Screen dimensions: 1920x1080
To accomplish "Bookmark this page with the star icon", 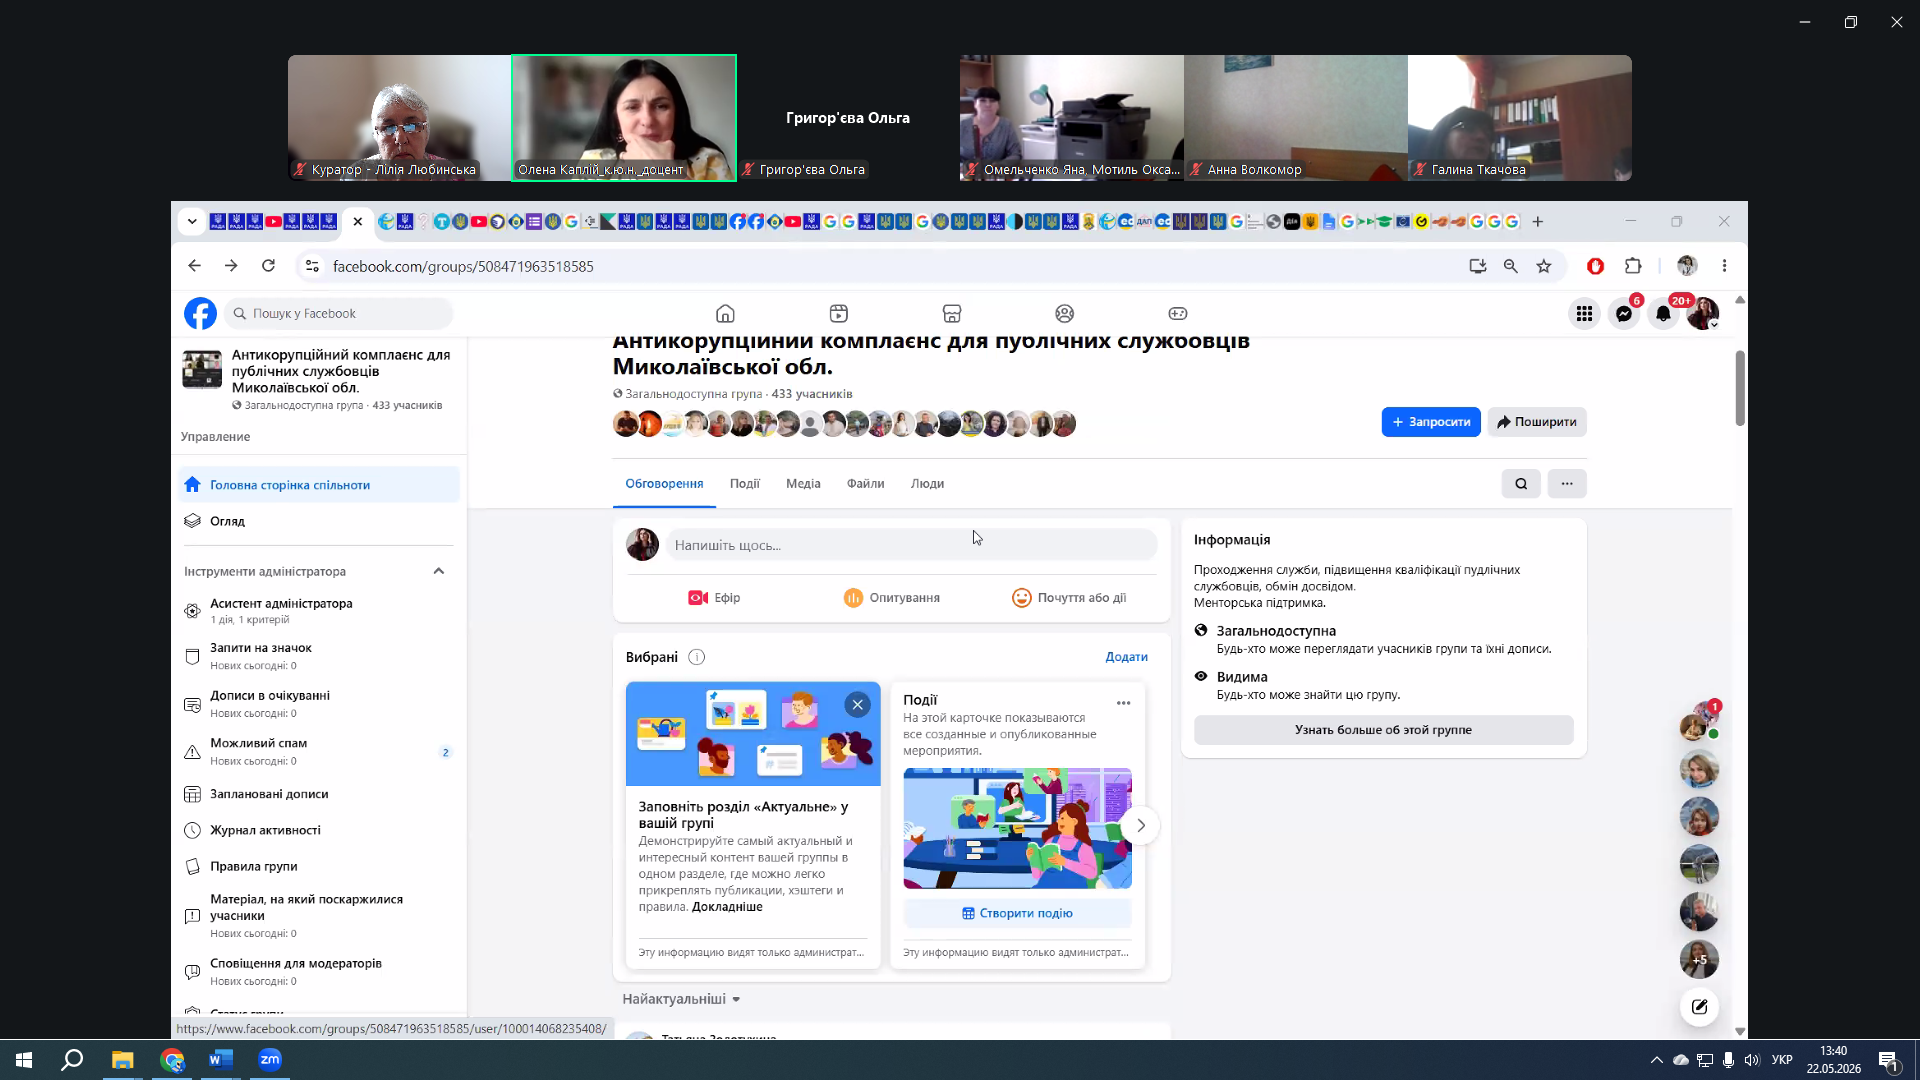I will pyautogui.click(x=1544, y=266).
